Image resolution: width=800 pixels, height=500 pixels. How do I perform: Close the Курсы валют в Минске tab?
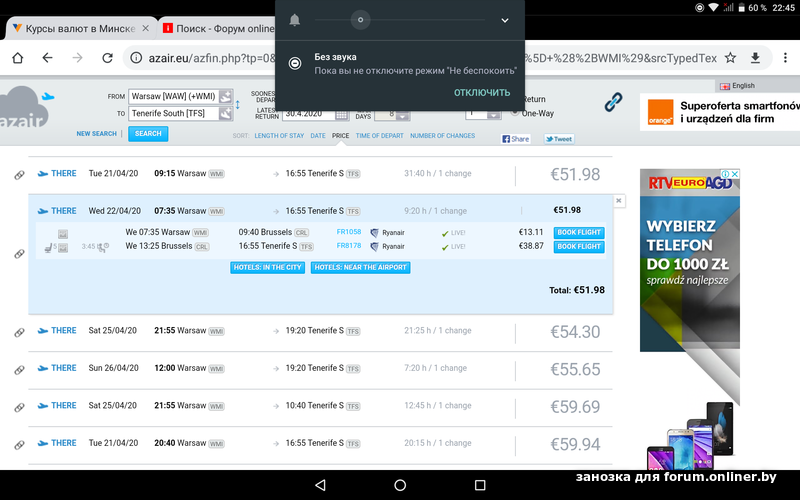pyautogui.click(x=145, y=29)
